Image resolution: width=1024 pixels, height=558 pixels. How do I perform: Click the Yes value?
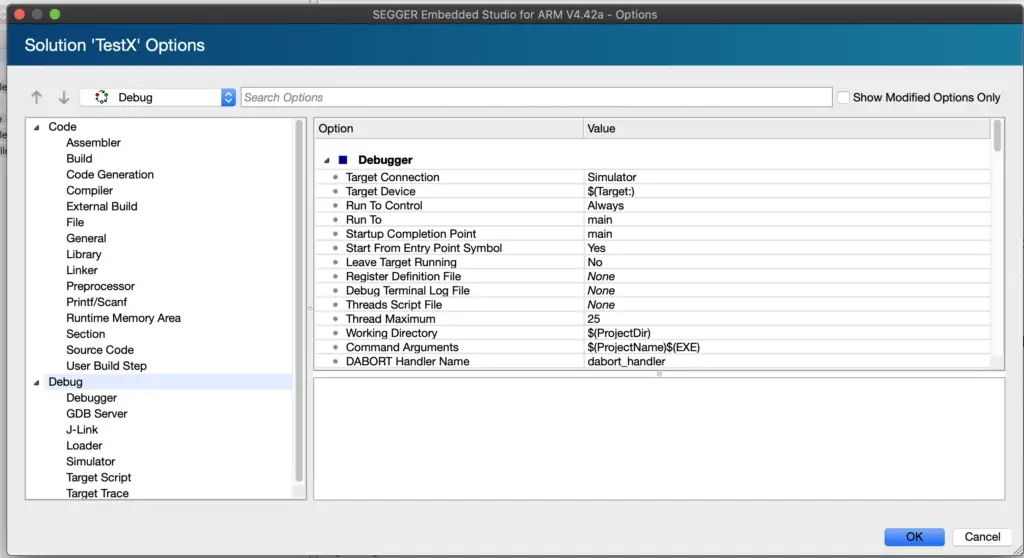[596, 248]
